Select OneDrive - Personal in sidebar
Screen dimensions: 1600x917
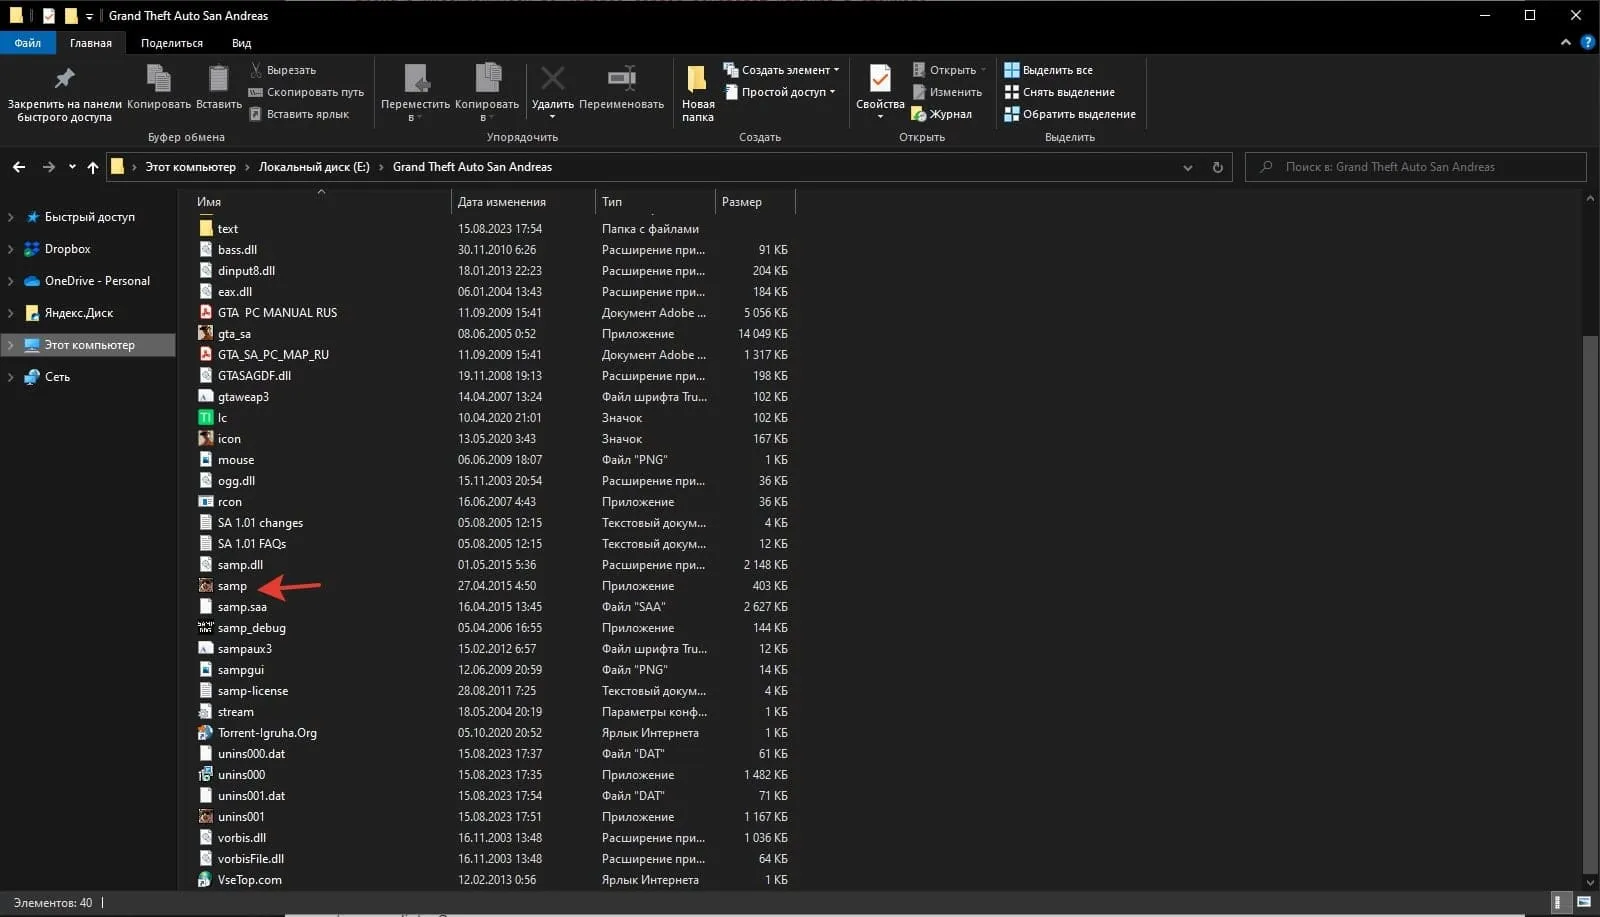click(x=97, y=281)
